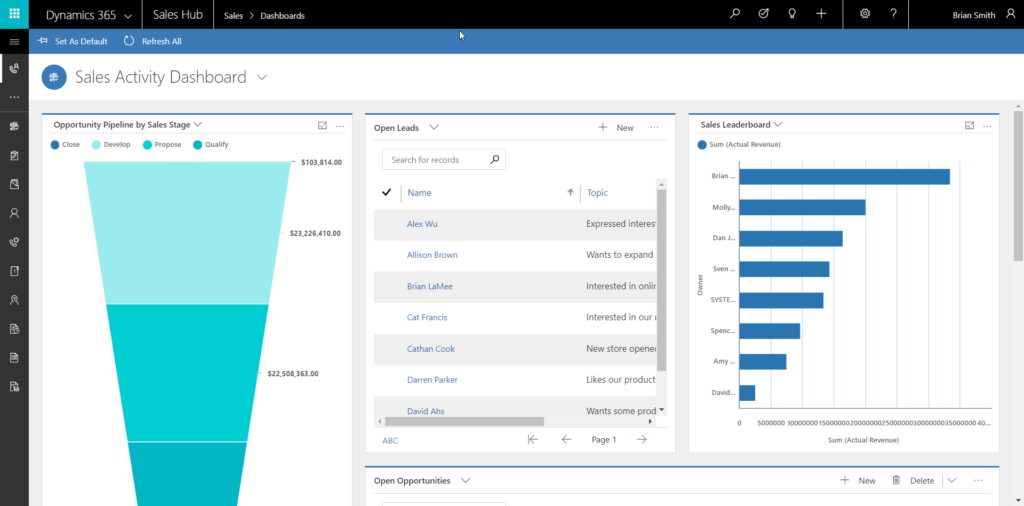Click the Brian leaderboard revenue bar

pyautogui.click(x=845, y=176)
